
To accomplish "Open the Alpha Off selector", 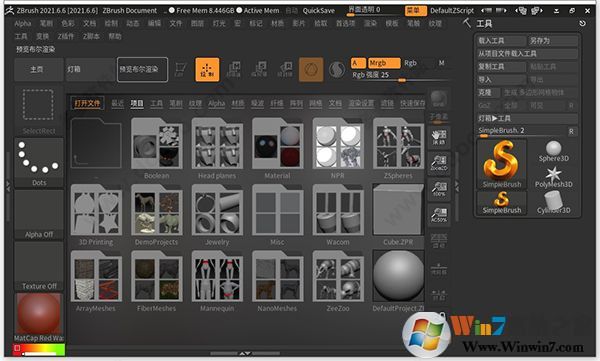I will 39,214.
